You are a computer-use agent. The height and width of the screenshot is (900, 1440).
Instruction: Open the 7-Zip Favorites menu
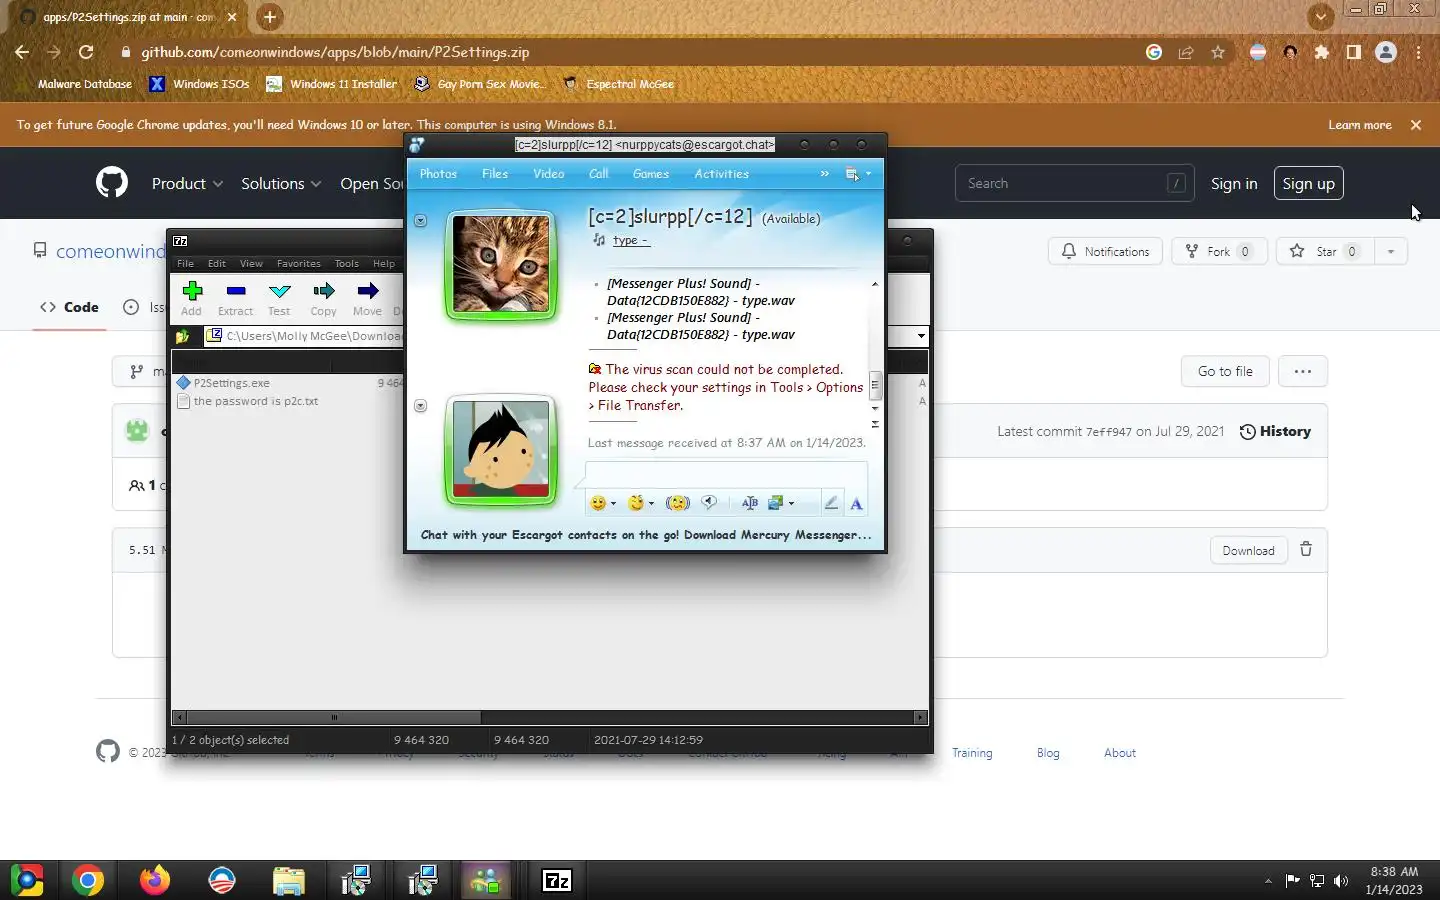click(x=299, y=264)
